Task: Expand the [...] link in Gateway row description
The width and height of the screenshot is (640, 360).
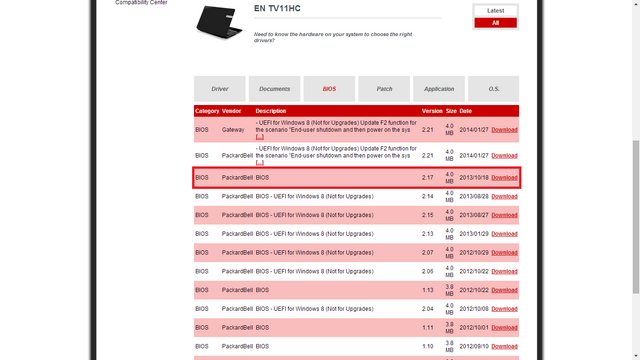Action: pos(260,137)
